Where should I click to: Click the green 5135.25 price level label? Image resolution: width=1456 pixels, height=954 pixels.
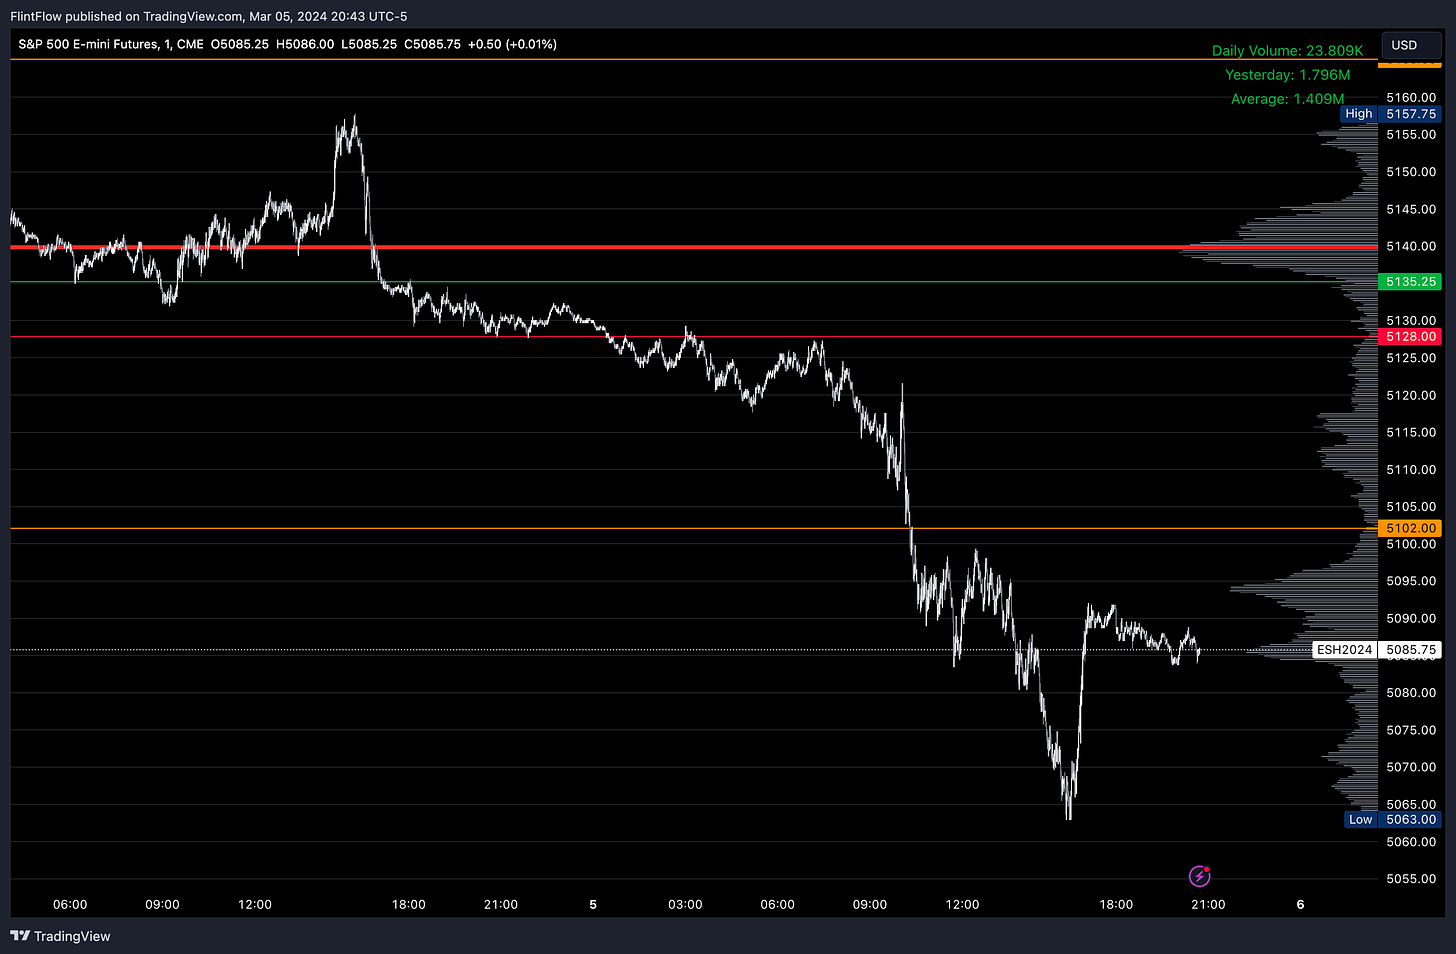click(1410, 282)
